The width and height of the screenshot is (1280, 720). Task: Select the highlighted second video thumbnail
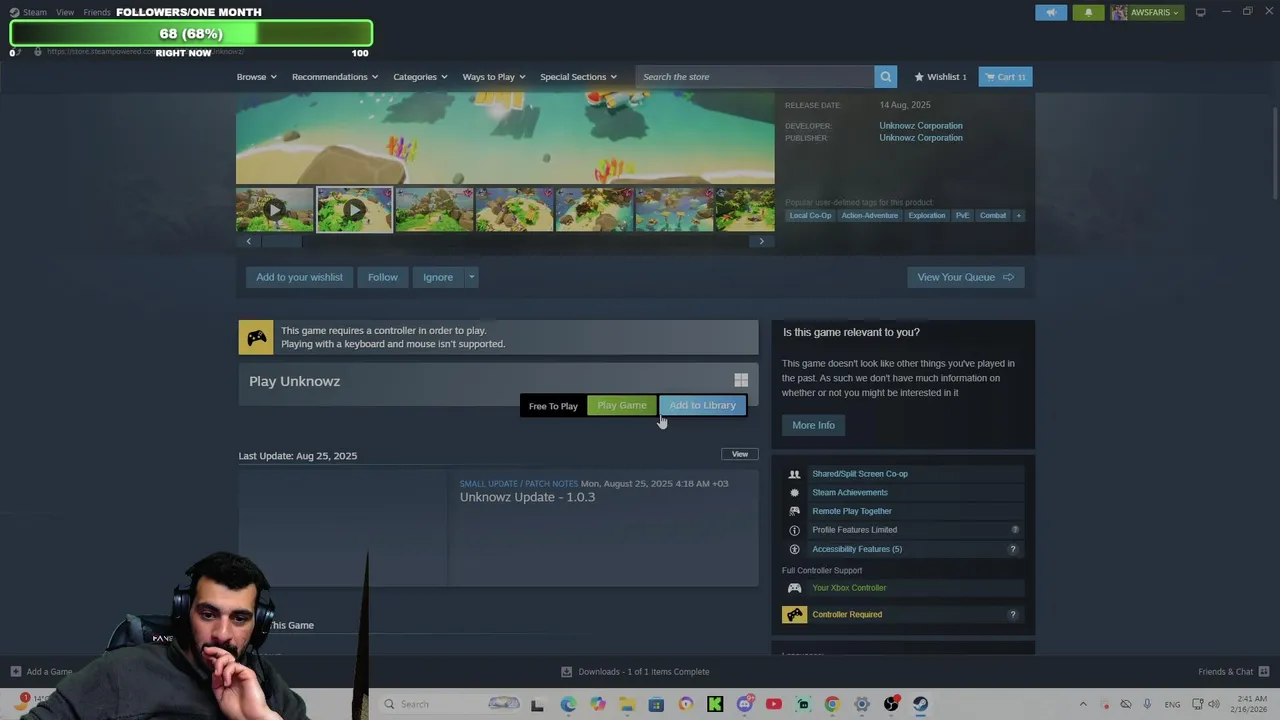354,210
